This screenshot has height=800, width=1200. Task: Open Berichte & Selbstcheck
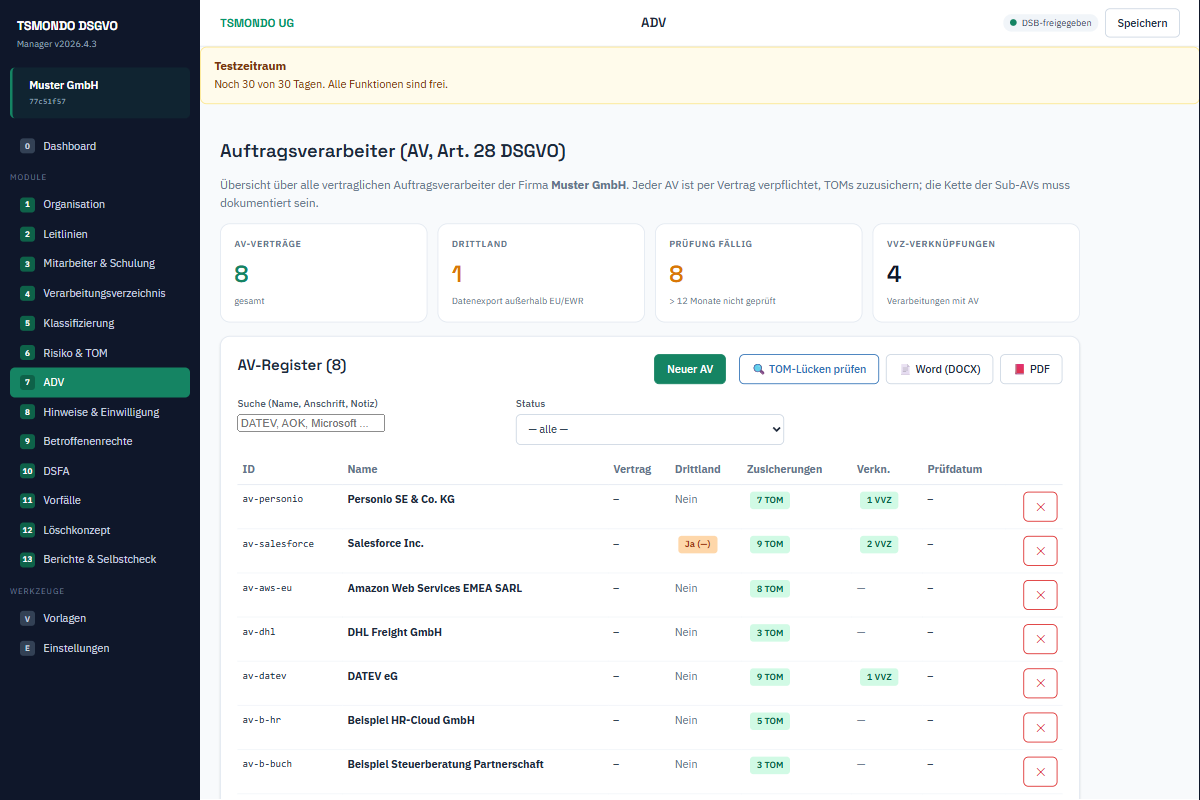(x=100, y=559)
